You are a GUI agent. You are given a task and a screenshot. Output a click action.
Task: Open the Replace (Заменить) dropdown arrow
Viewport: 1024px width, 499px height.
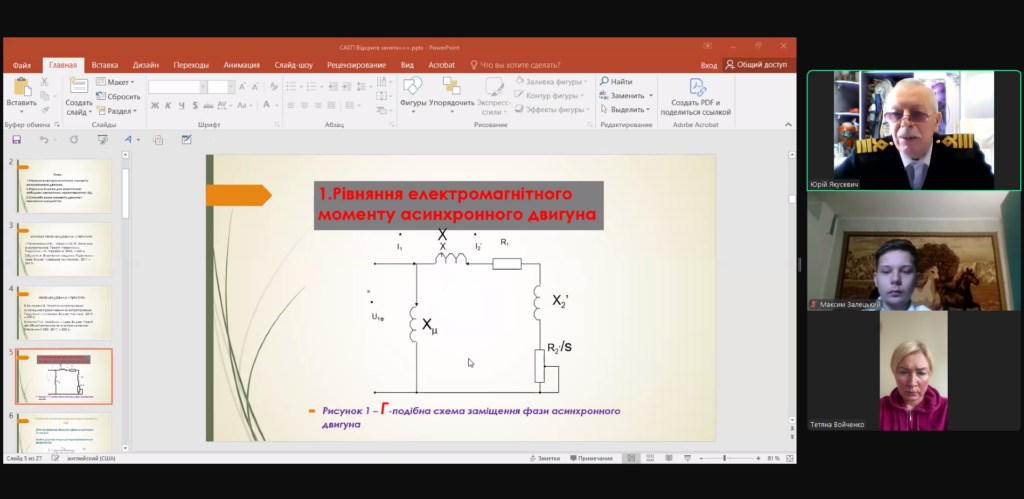click(651, 96)
